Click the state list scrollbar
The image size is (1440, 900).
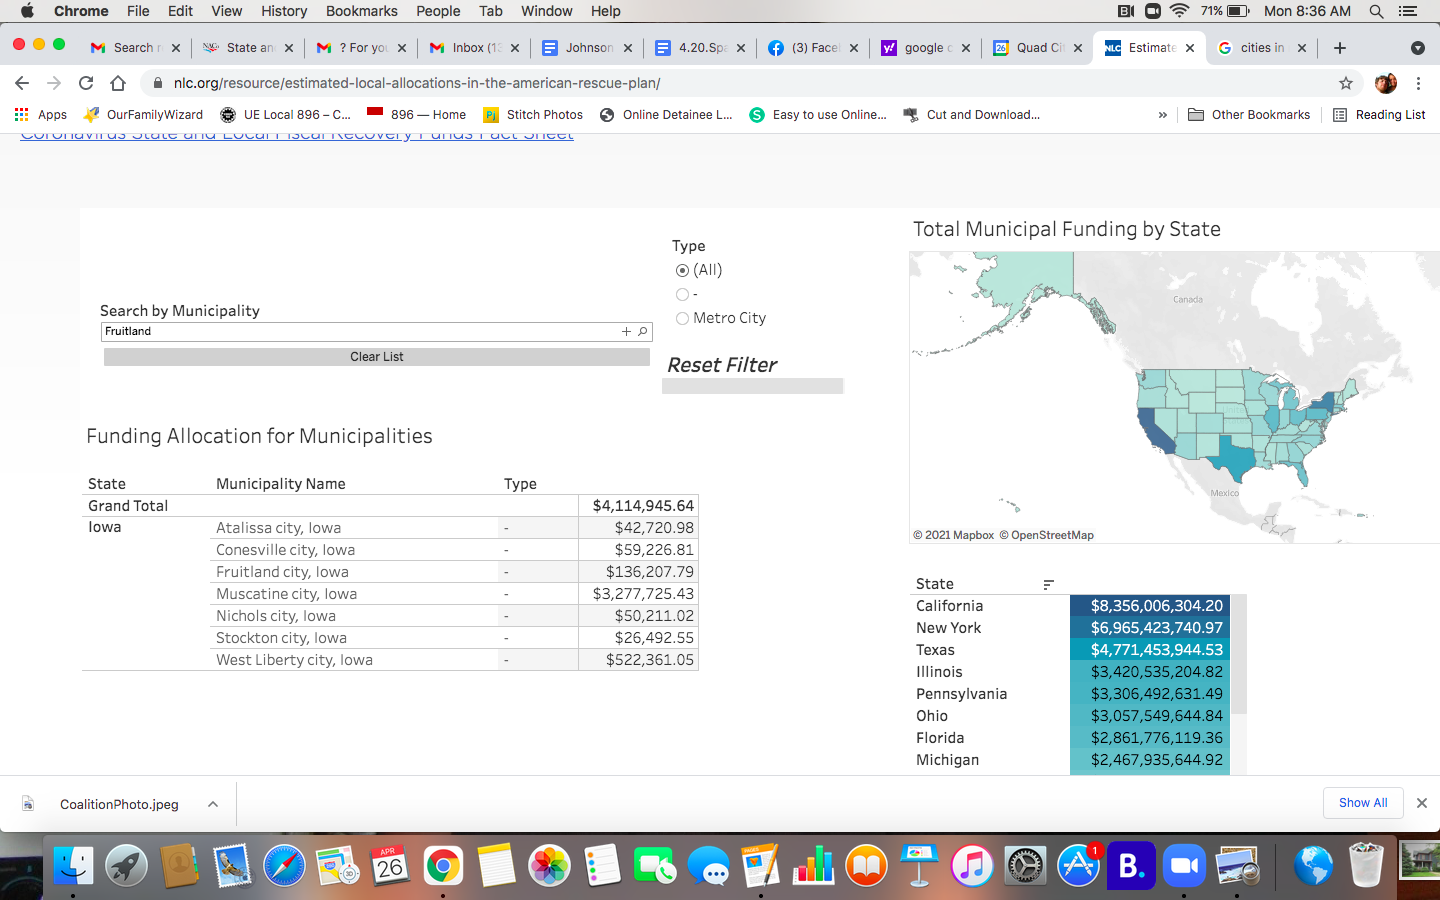tap(1238, 655)
